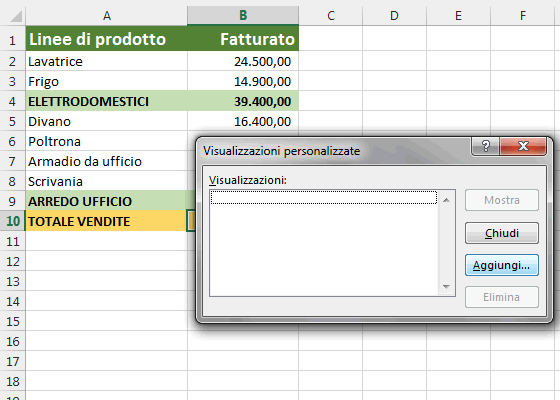The image size is (560, 400).
Task: Close the Visualizzazioni personalizzate dialog
Action: pyautogui.click(x=523, y=146)
